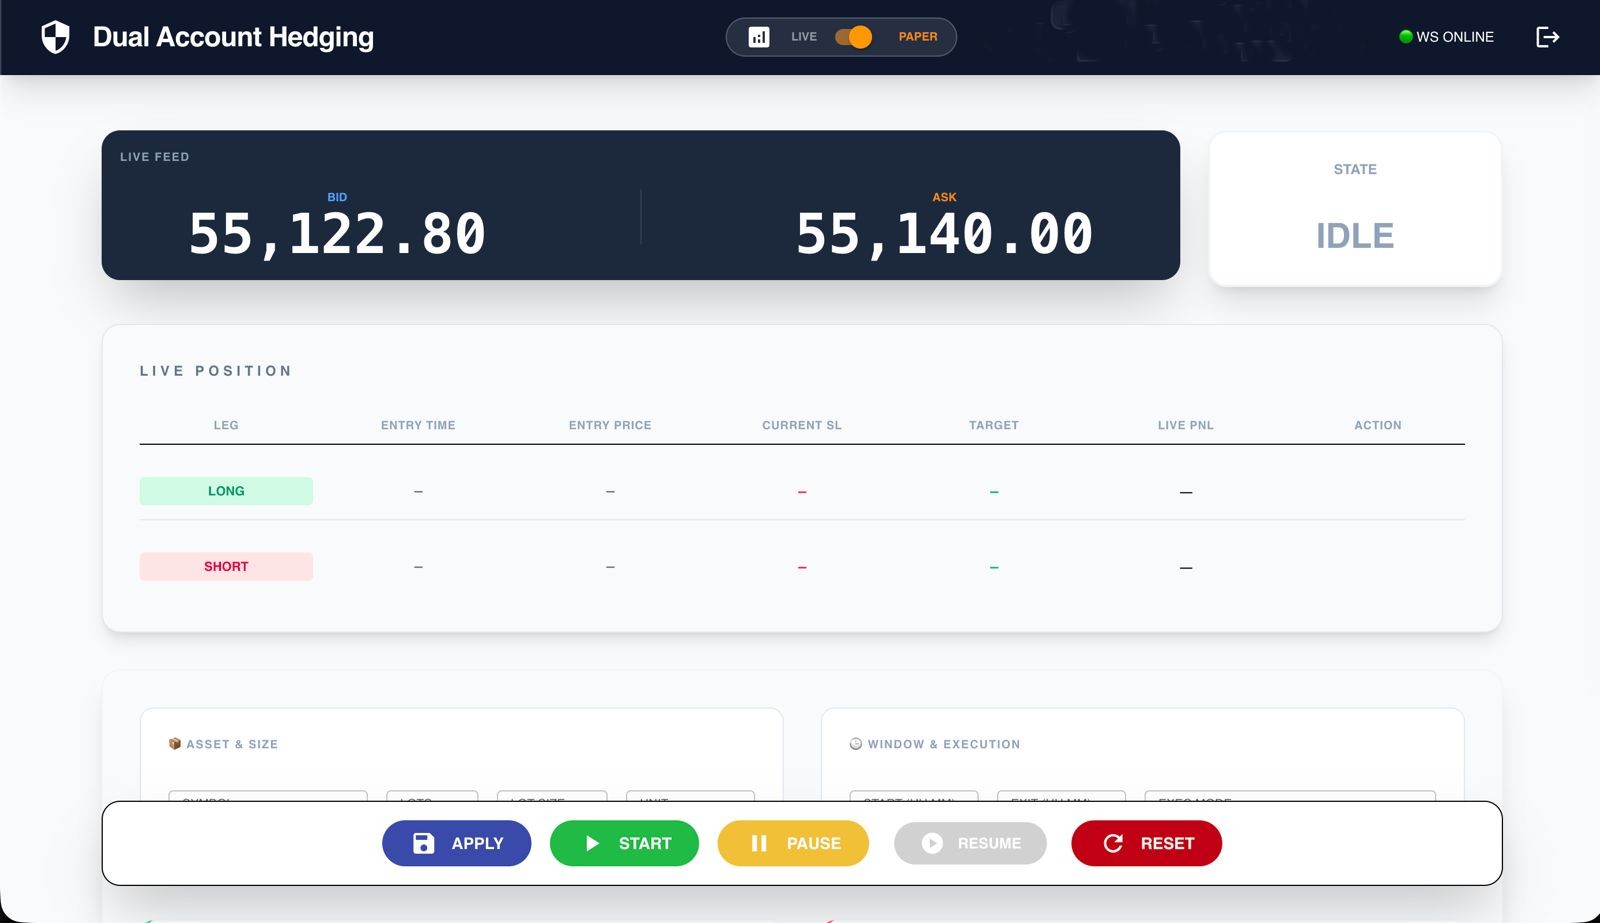Click the 'BID' label
Viewport: 1600px width, 923px height.
337,197
